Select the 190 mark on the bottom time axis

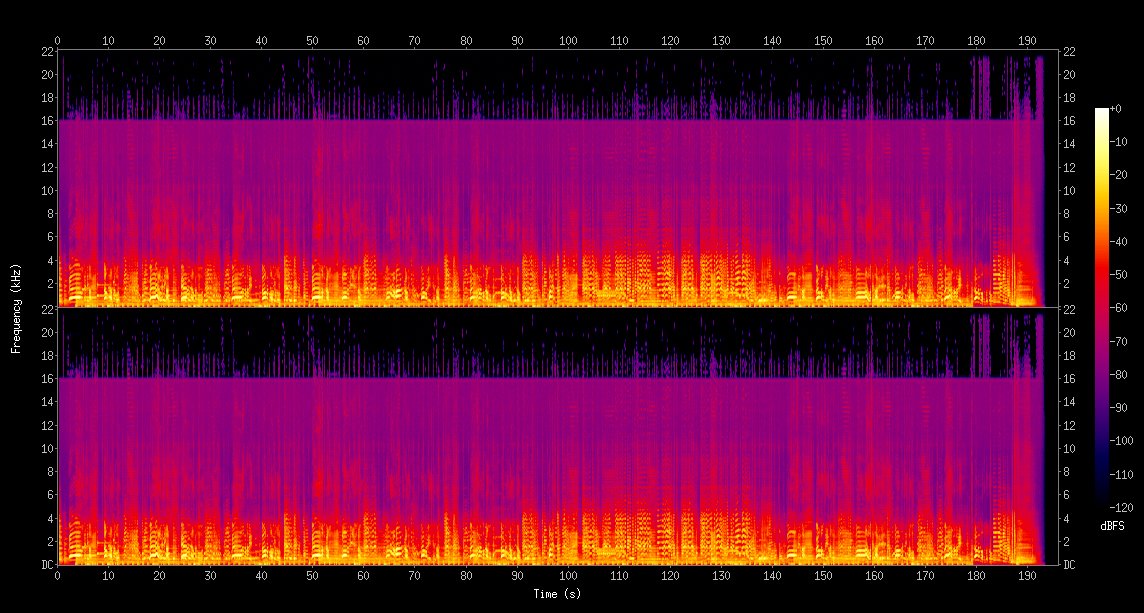[1027, 575]
